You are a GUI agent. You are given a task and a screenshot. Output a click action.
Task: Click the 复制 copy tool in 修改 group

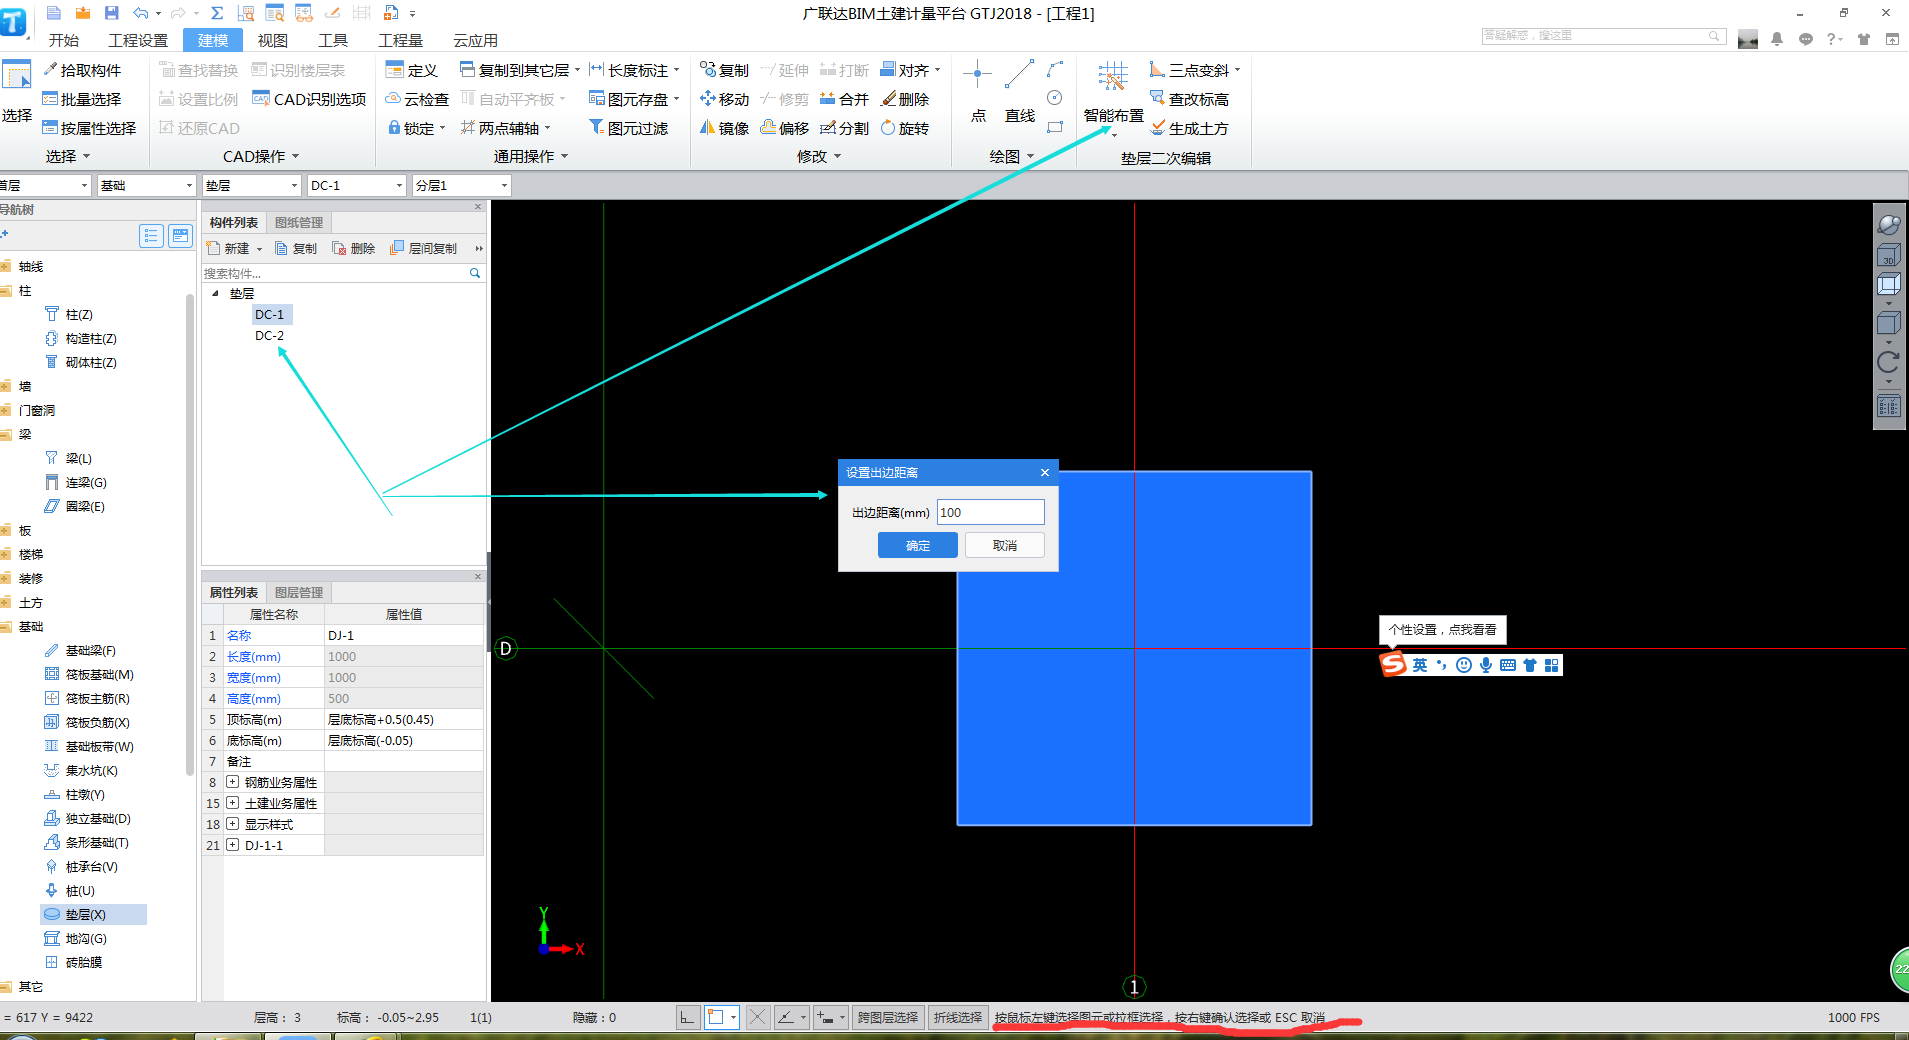tap(725, 70)
